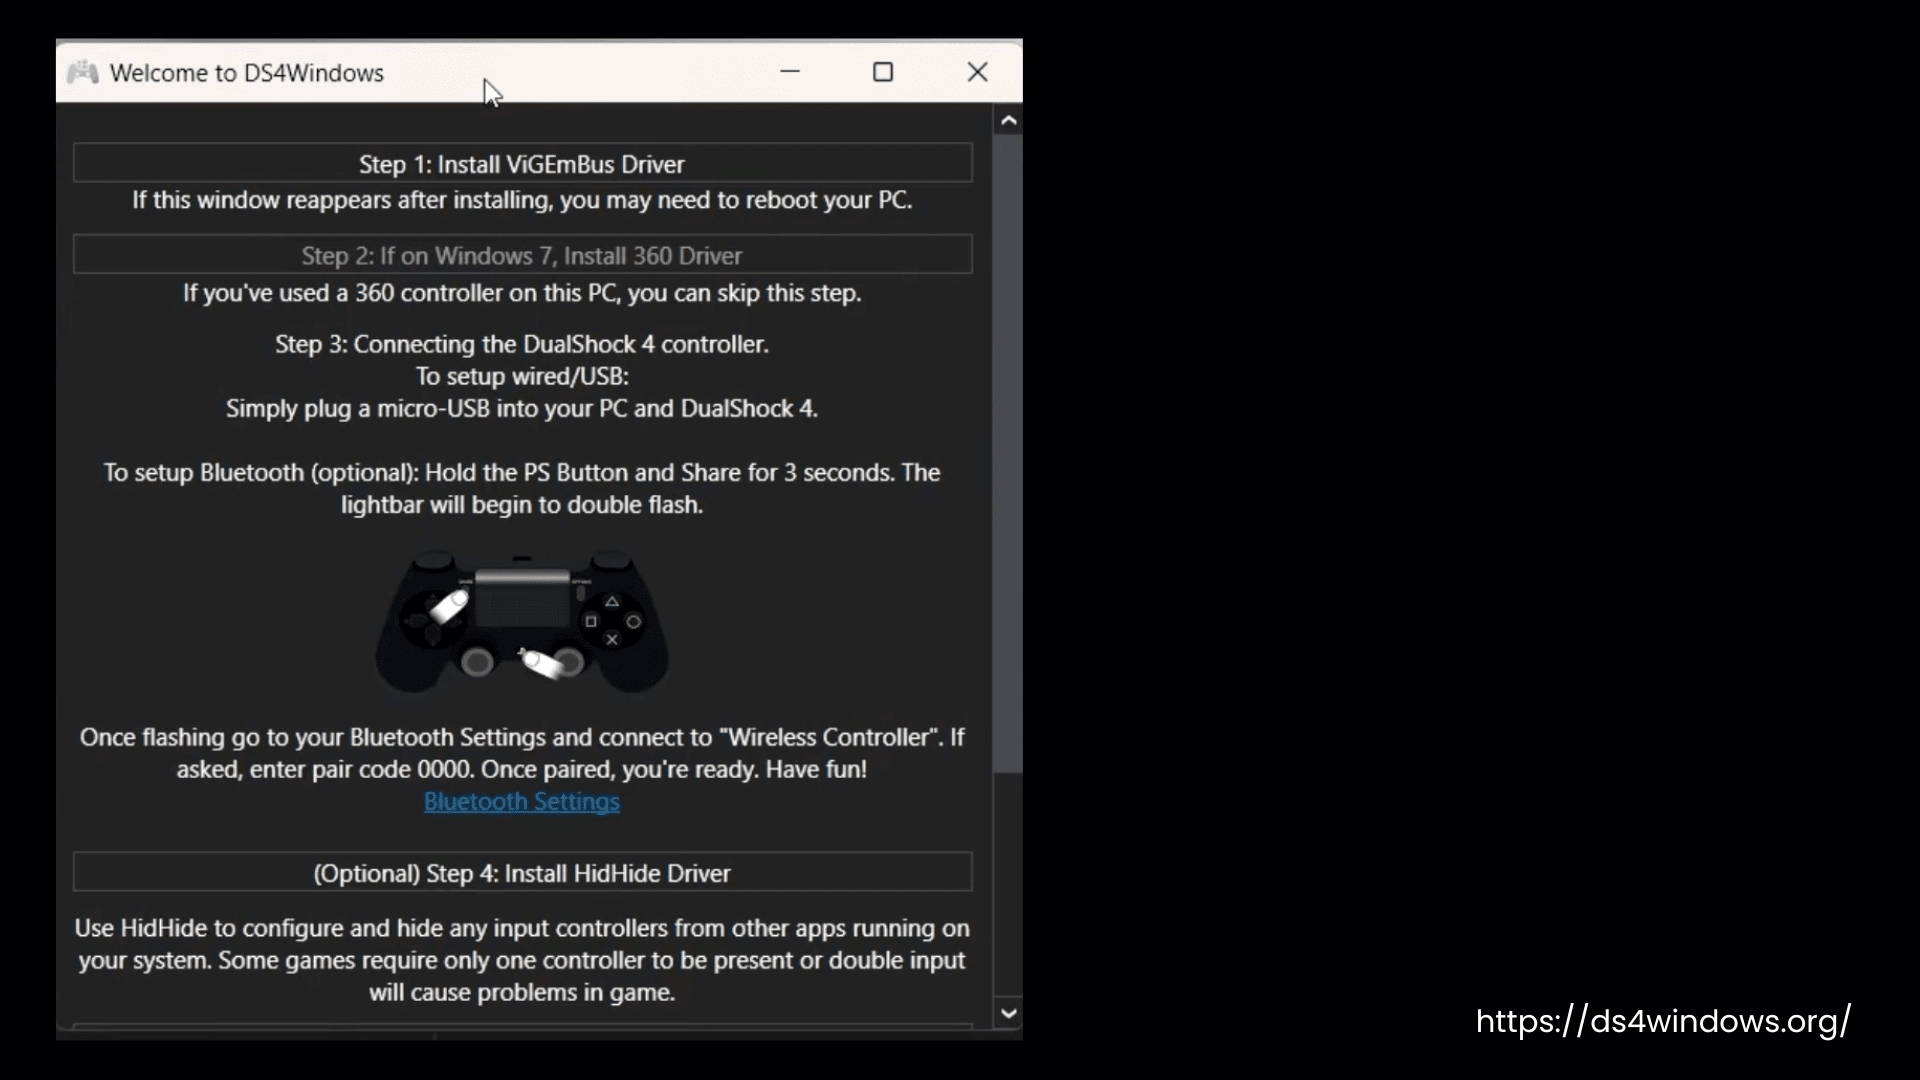The height and width of the screenshot is (1080, 1920).
Task: Click the Step 1 Install ViGEmBus Driver button
Action: click(x=522, y=163)
